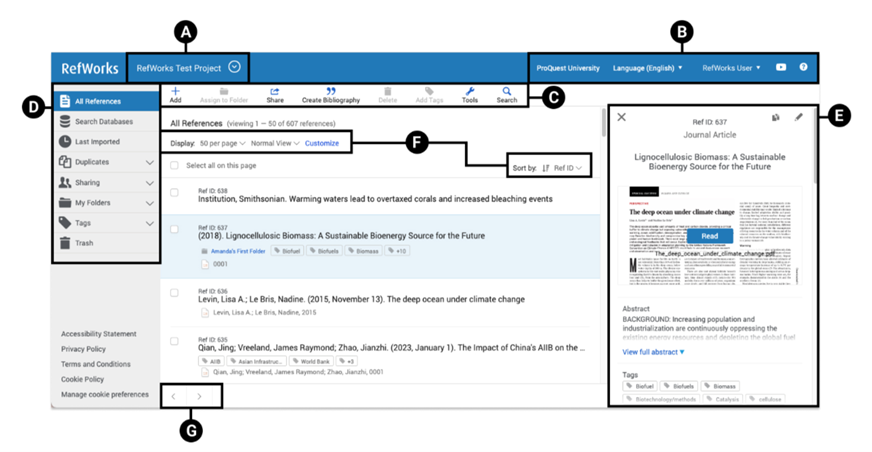The height and width of the screenshot is (452, 872).
Task: Click the RefWorks logo
Action: (x=90, y=68)
